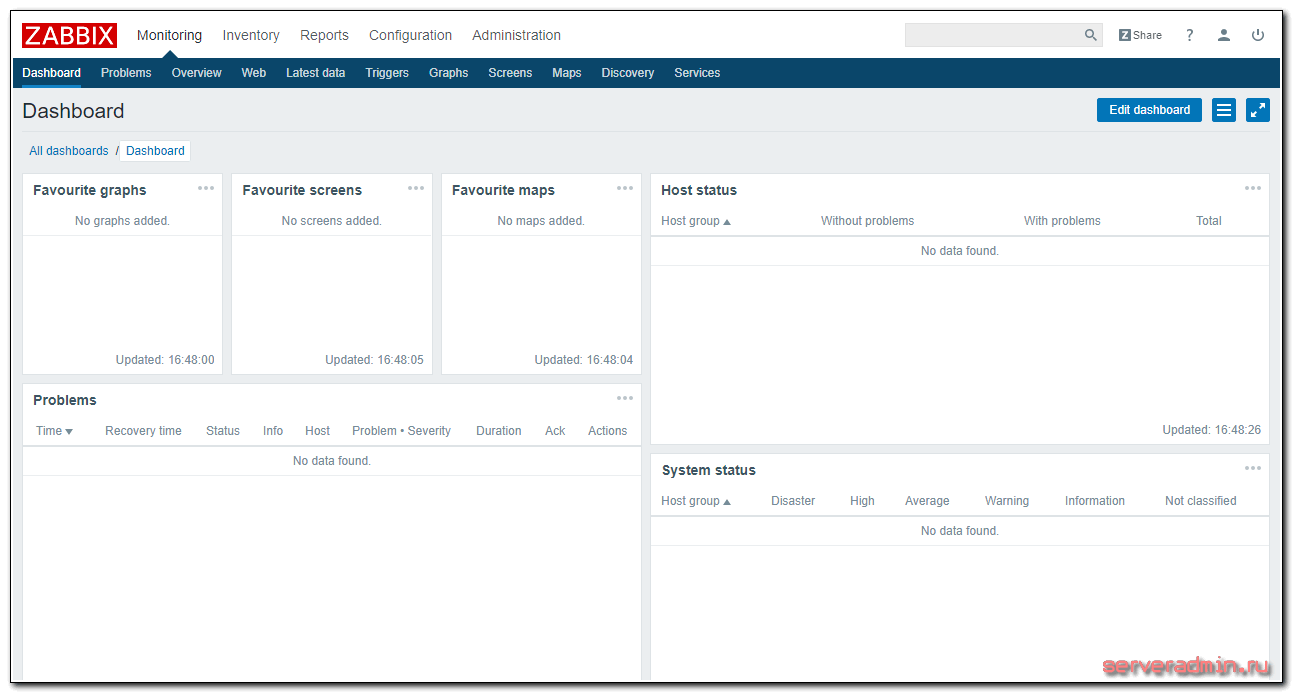Click the Zabbix logo
The image size is (1294, 694).
tap(69, 35)
